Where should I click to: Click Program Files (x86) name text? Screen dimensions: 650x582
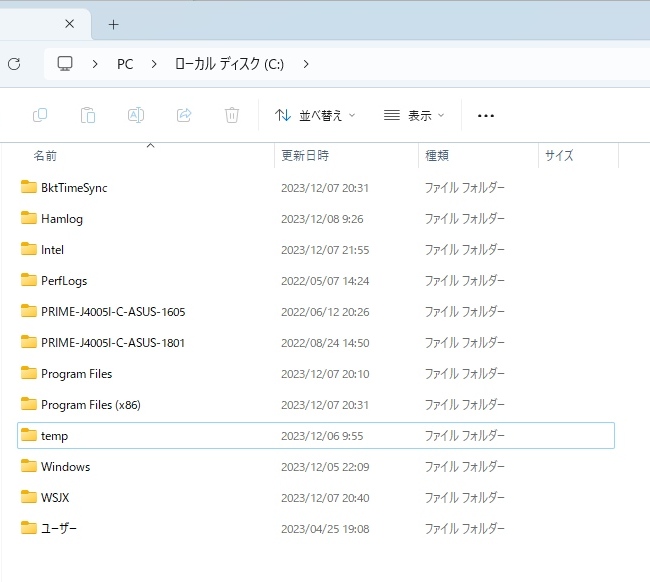91,405
